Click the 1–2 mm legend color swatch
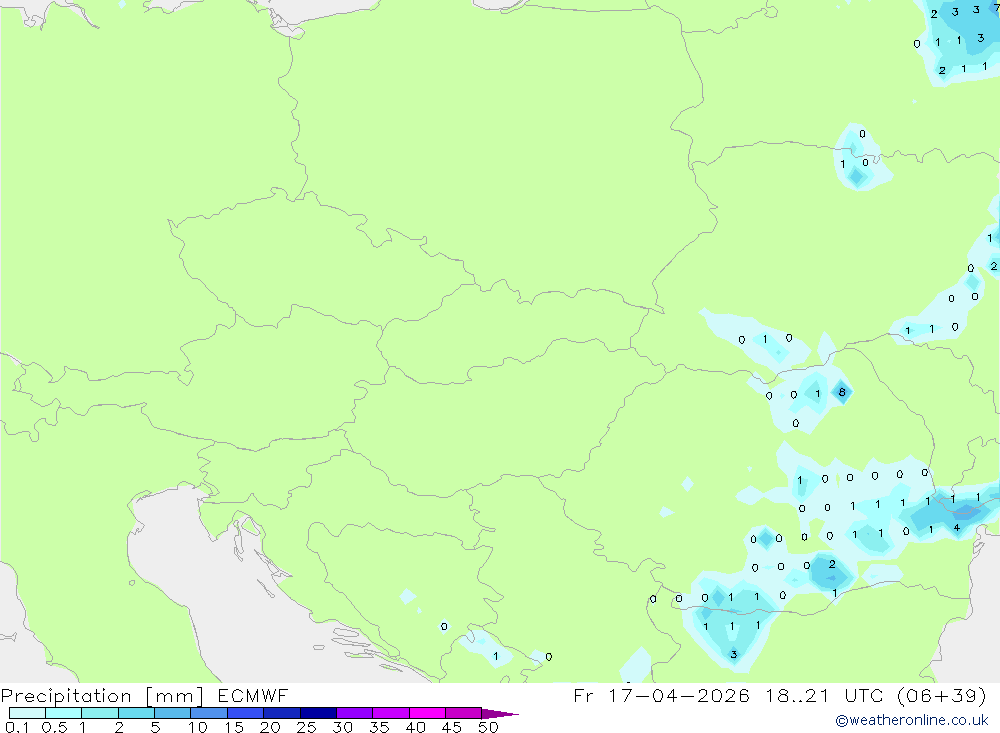This screenshot has width=1000, height=733. [x=99, y=713]
